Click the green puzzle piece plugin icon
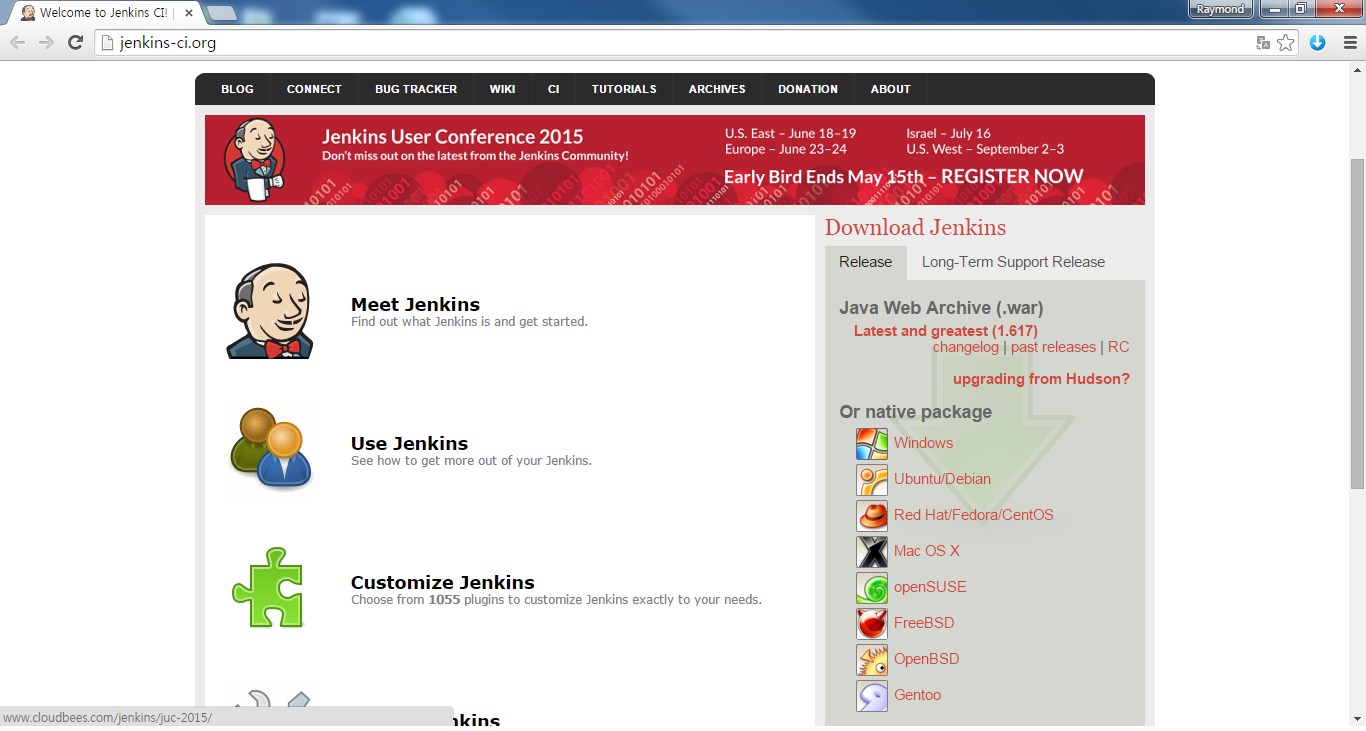Viewport: 1366px width, 731px height. pos(268,588)
